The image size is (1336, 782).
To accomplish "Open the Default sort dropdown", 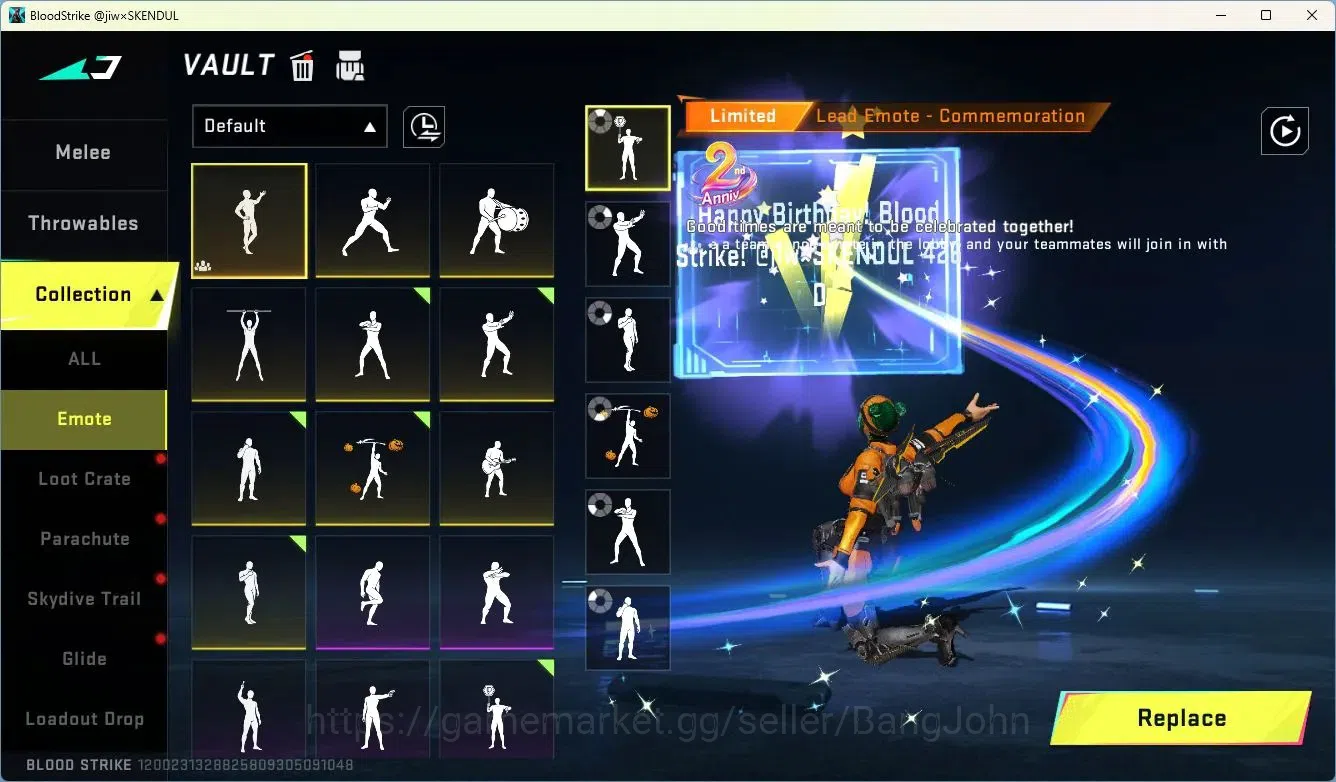I will (290, 126).
